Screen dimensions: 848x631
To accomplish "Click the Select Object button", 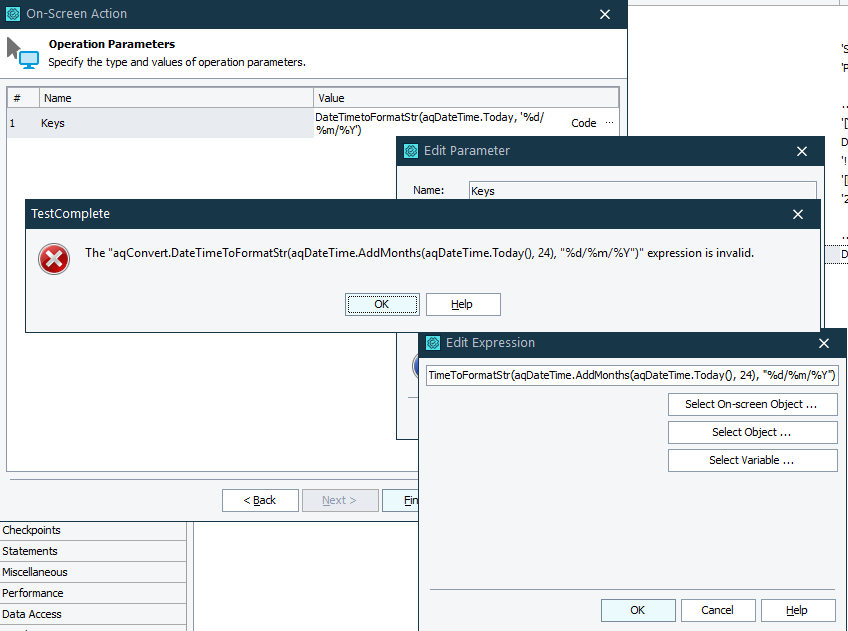I will click(x=752, y=432).
